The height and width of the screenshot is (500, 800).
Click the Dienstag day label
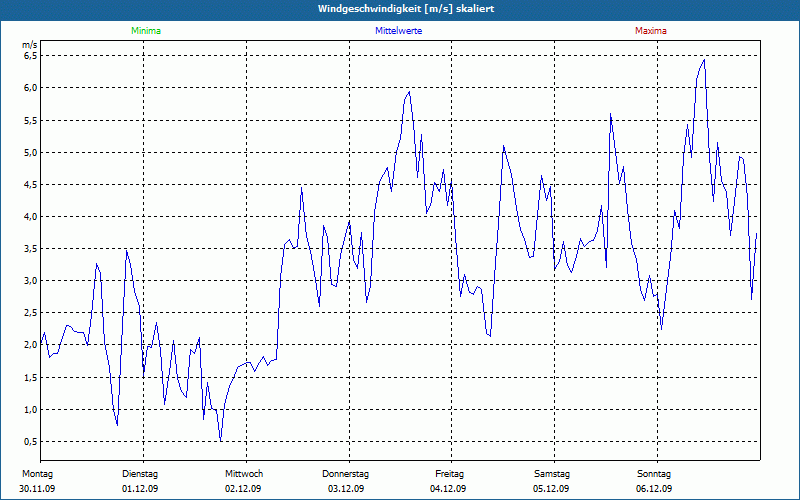[x=140, y=474]
